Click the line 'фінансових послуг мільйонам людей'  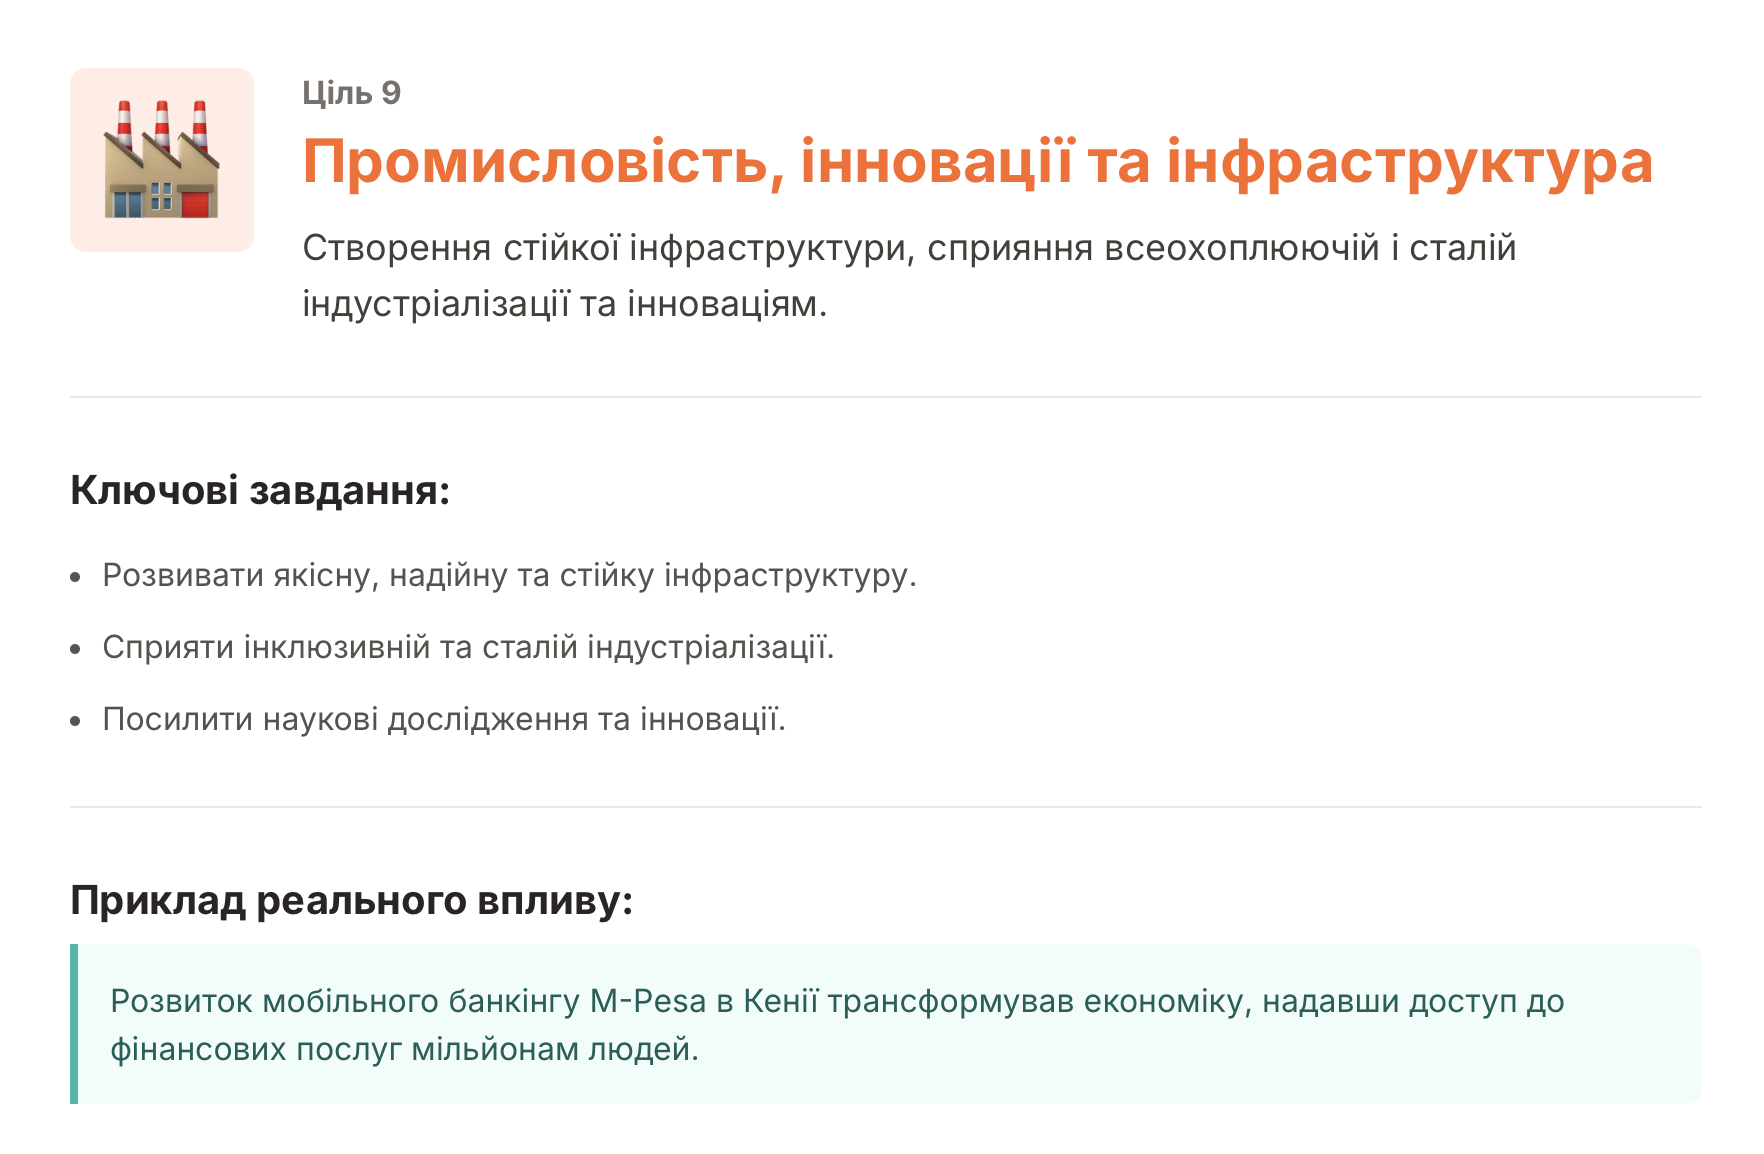tap(404, 1049)
